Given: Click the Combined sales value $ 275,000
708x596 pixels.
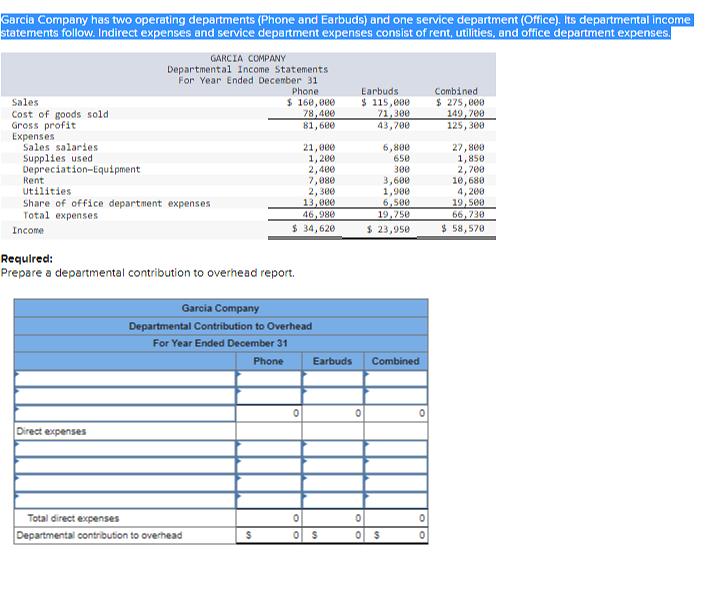Looking at the screenshot, I should 460,102.
